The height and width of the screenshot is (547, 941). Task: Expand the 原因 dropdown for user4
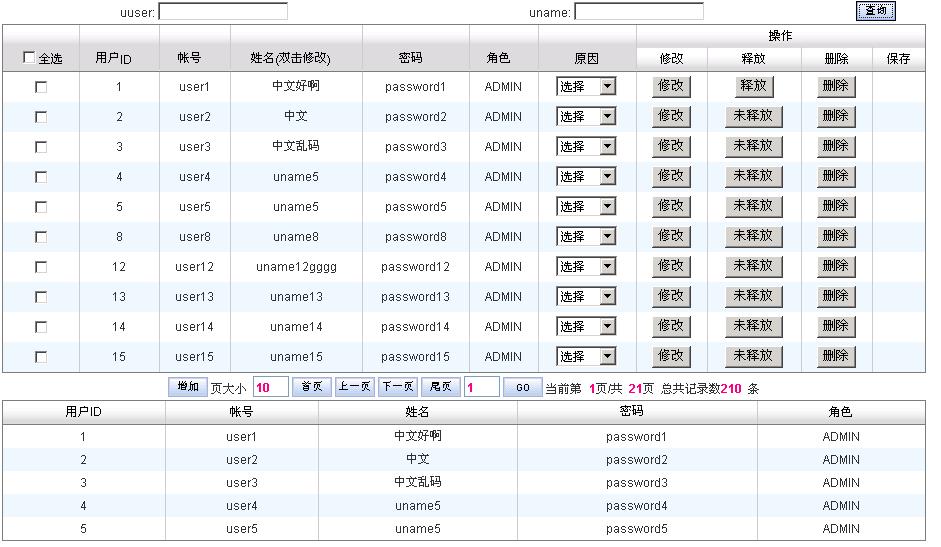[586, 177]
